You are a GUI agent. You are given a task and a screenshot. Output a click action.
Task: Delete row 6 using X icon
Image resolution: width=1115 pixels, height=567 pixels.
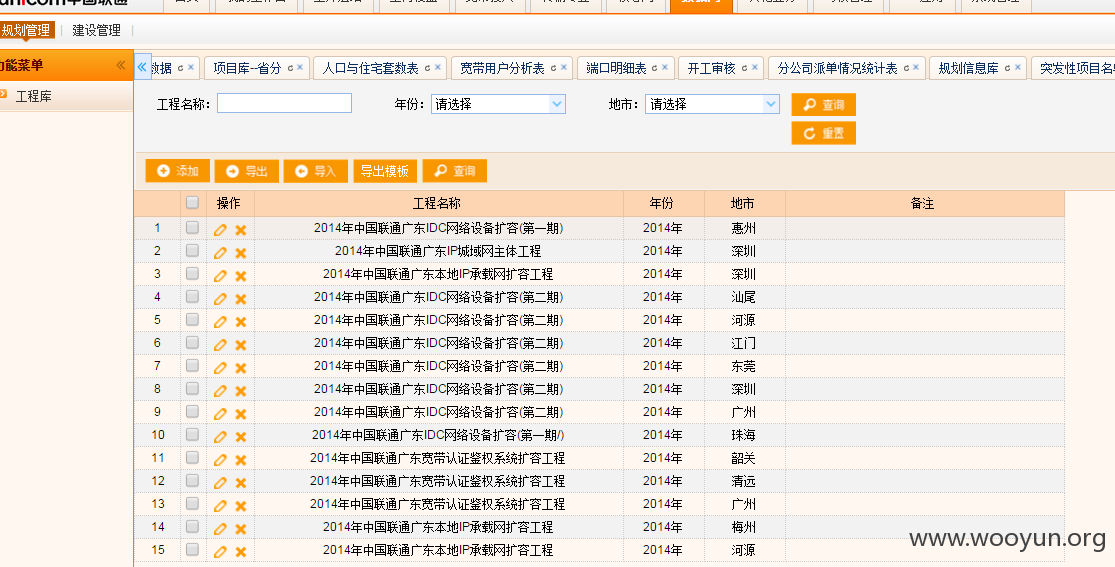[241, 344]
